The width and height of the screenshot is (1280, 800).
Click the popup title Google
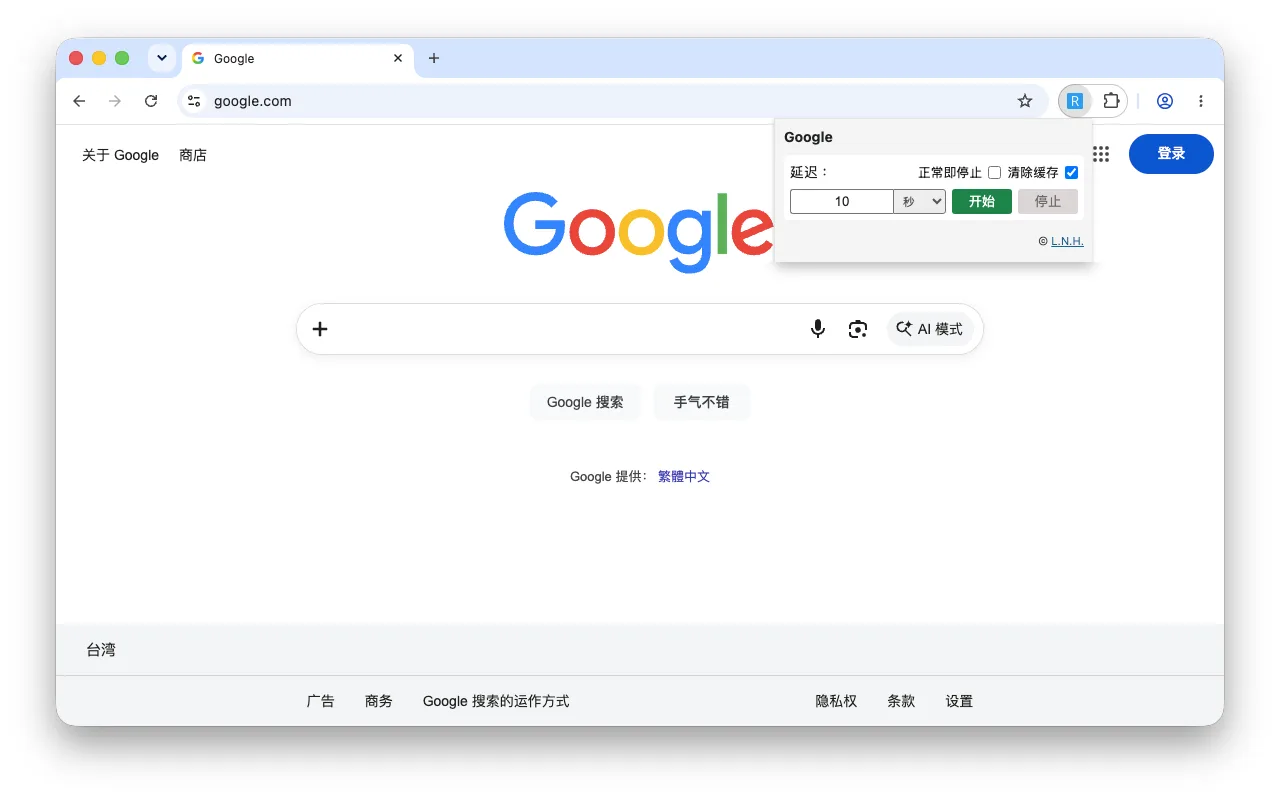point(808,137)
